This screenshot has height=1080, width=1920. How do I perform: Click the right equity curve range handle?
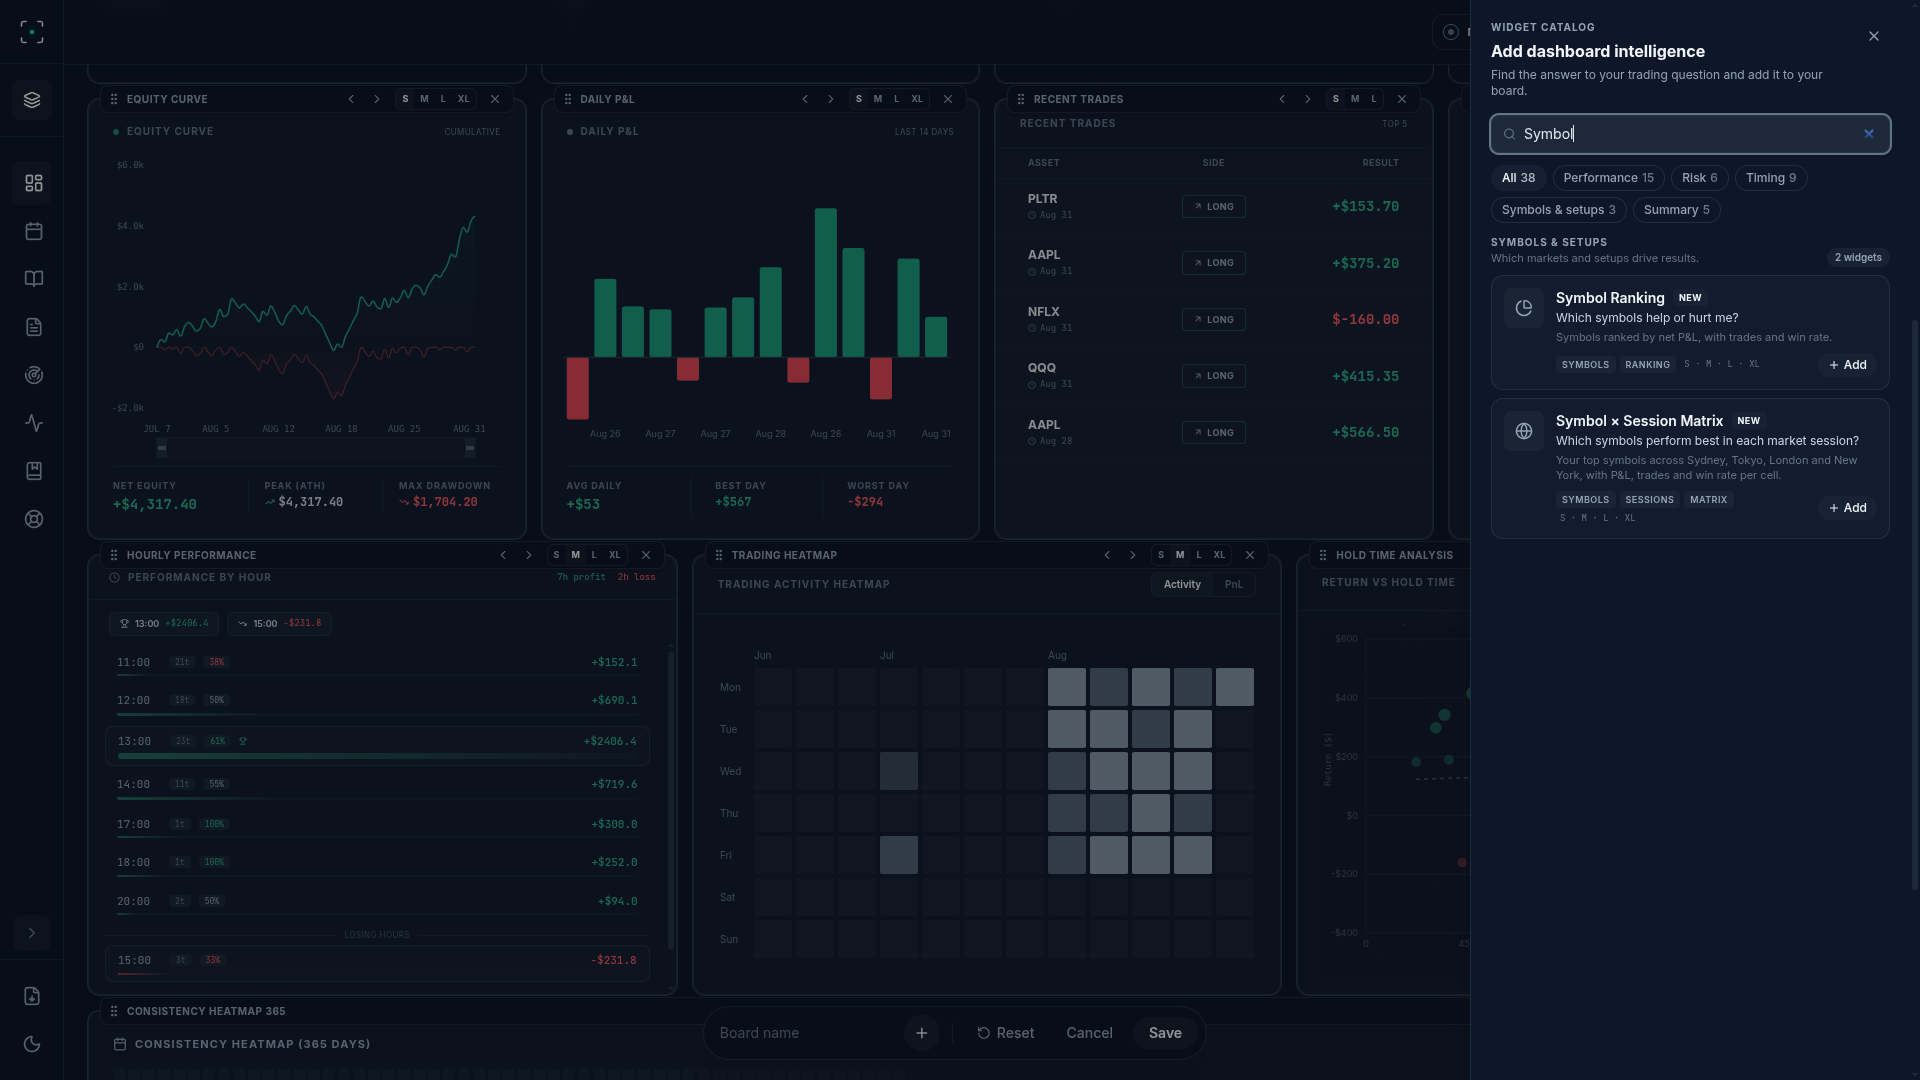[470, 448]
